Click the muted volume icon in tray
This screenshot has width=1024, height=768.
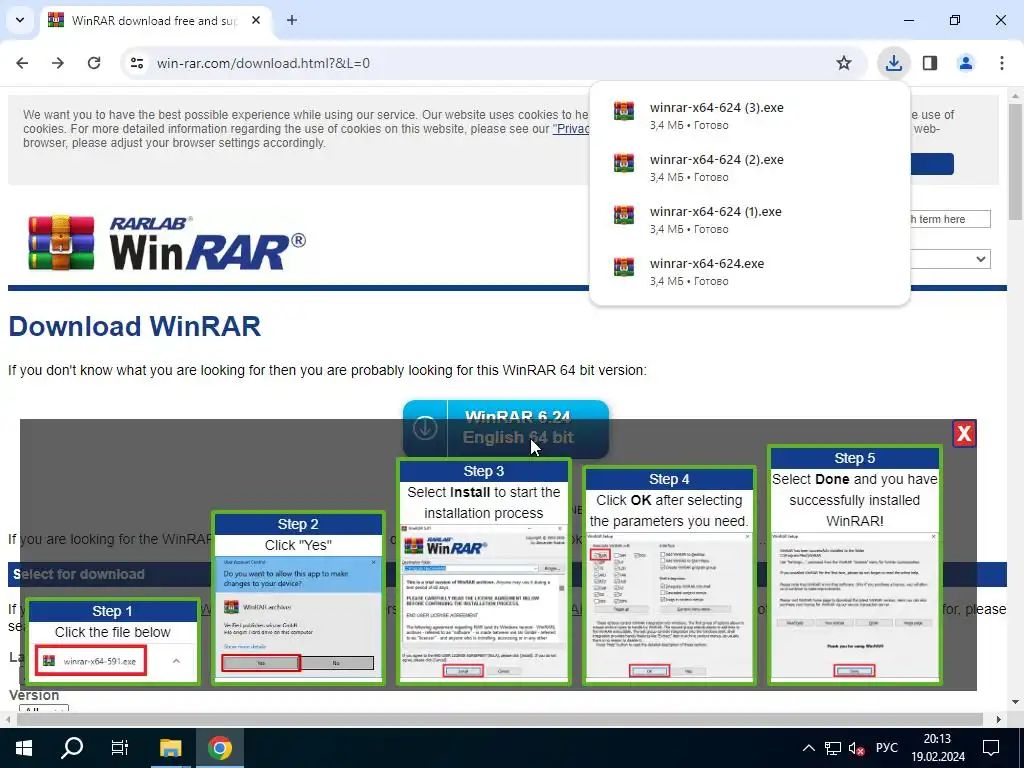[856, 748]
